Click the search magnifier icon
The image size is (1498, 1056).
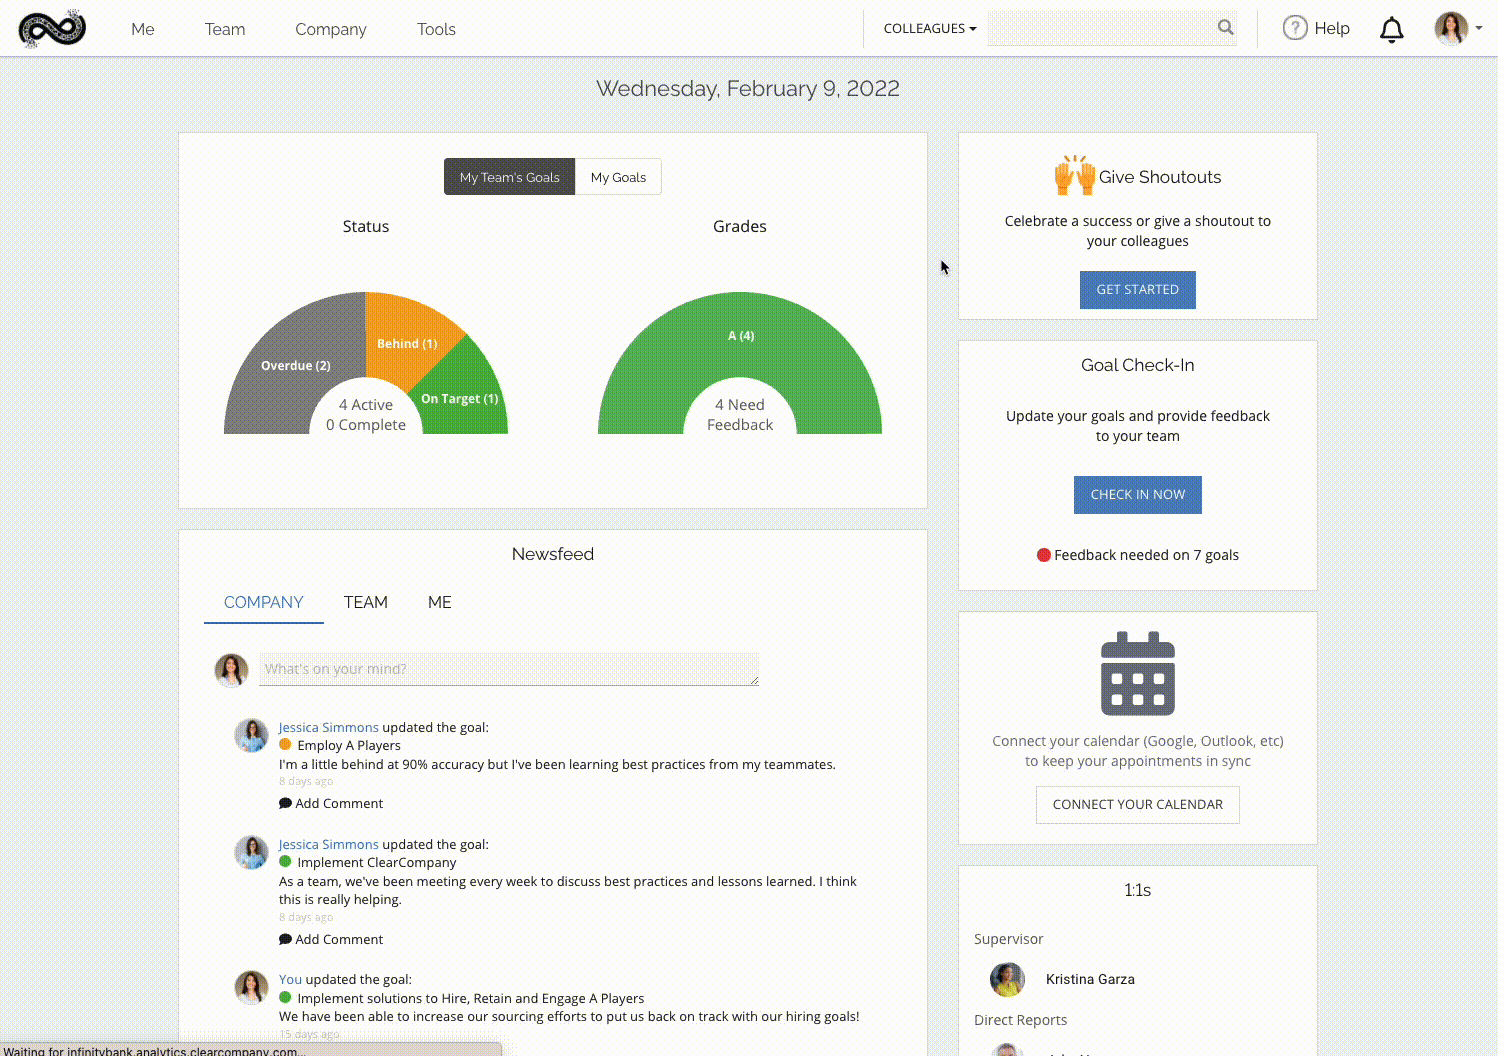1225,28
